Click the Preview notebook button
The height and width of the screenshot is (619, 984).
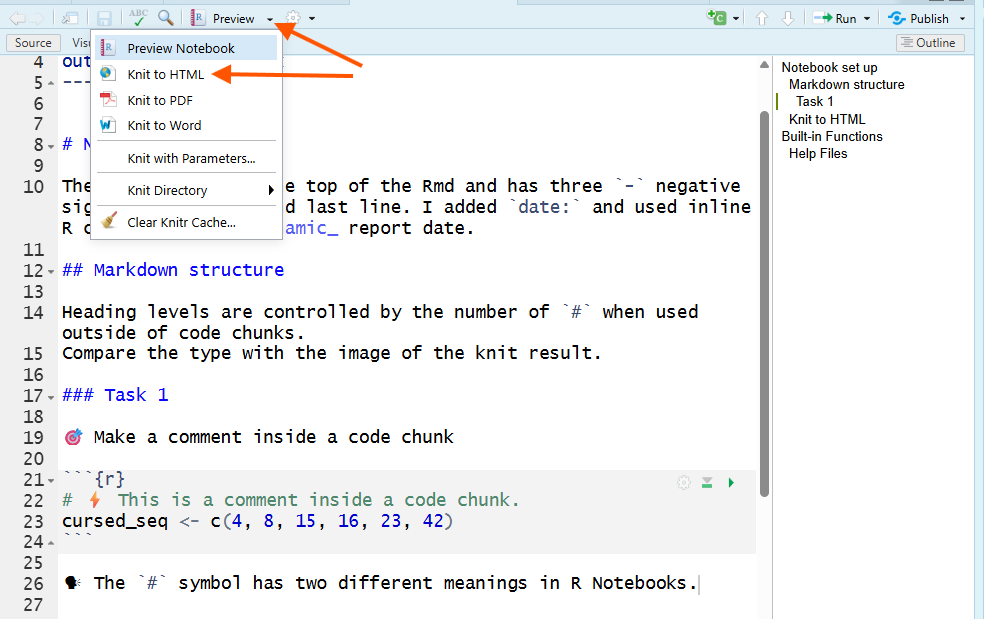223,18
